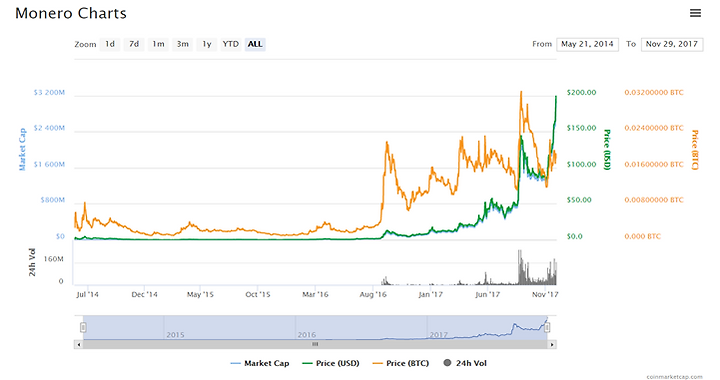Click the $100.00 price axis label
This screenshot has width=720, height=380.
pos(581,164)
